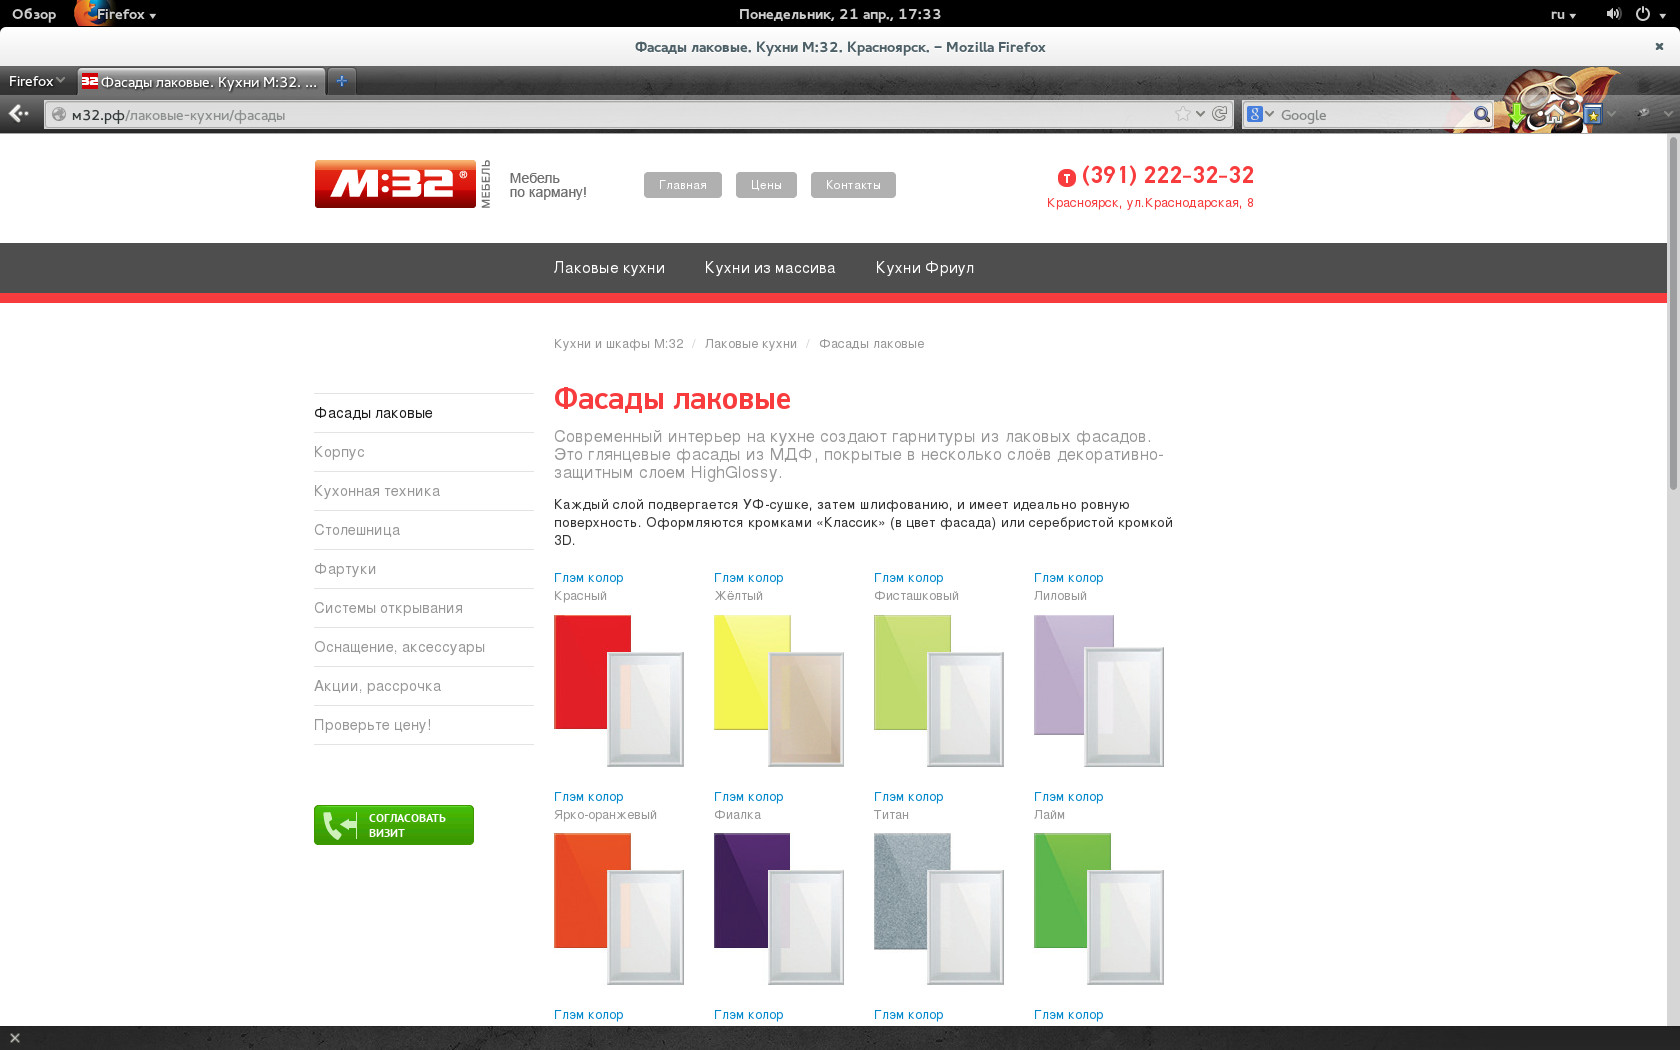Bookmark this page with the star icon
The image size is (1680, 1050).
coord(1183,114)
